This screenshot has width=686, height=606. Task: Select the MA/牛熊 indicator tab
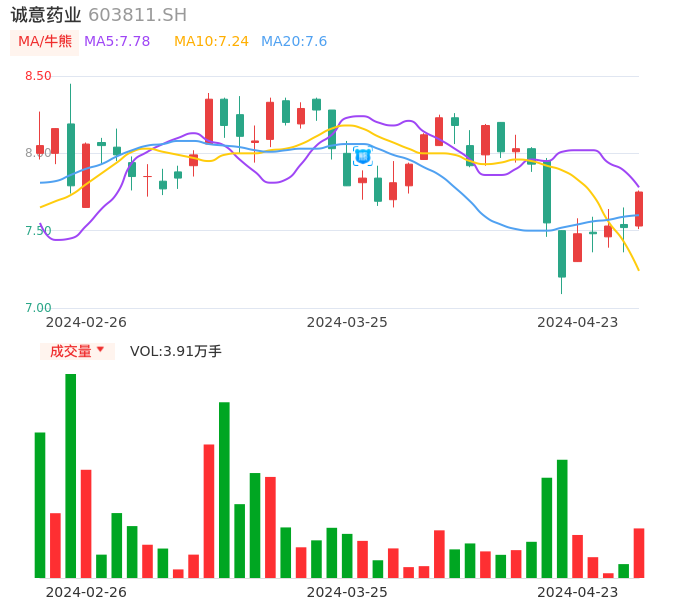click(45, 42)
